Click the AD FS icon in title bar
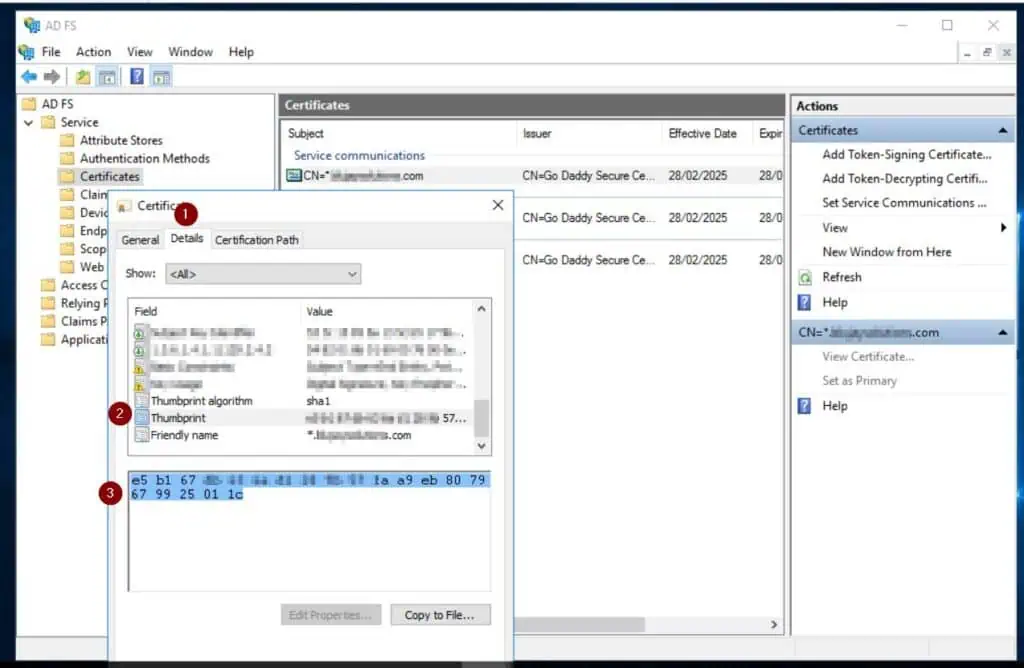This screenshot has height=668, width=1024. pos(31,25)
